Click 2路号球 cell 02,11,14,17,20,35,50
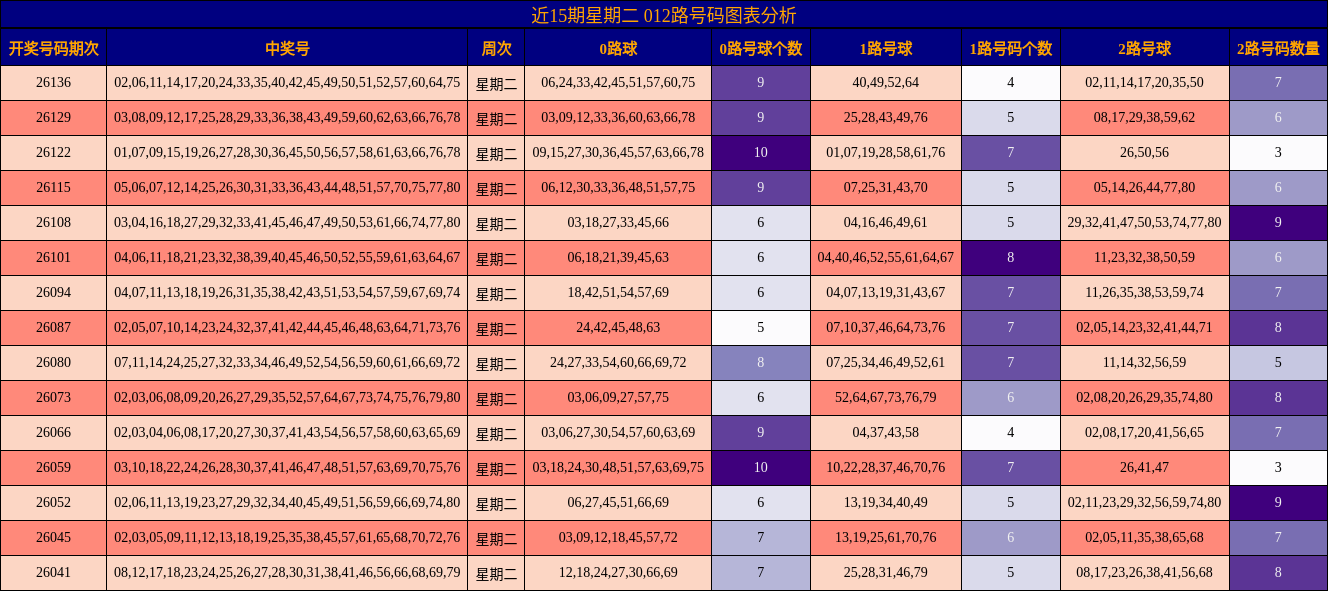This screenshot has width=1328, height=591. tap(1145, 83)
